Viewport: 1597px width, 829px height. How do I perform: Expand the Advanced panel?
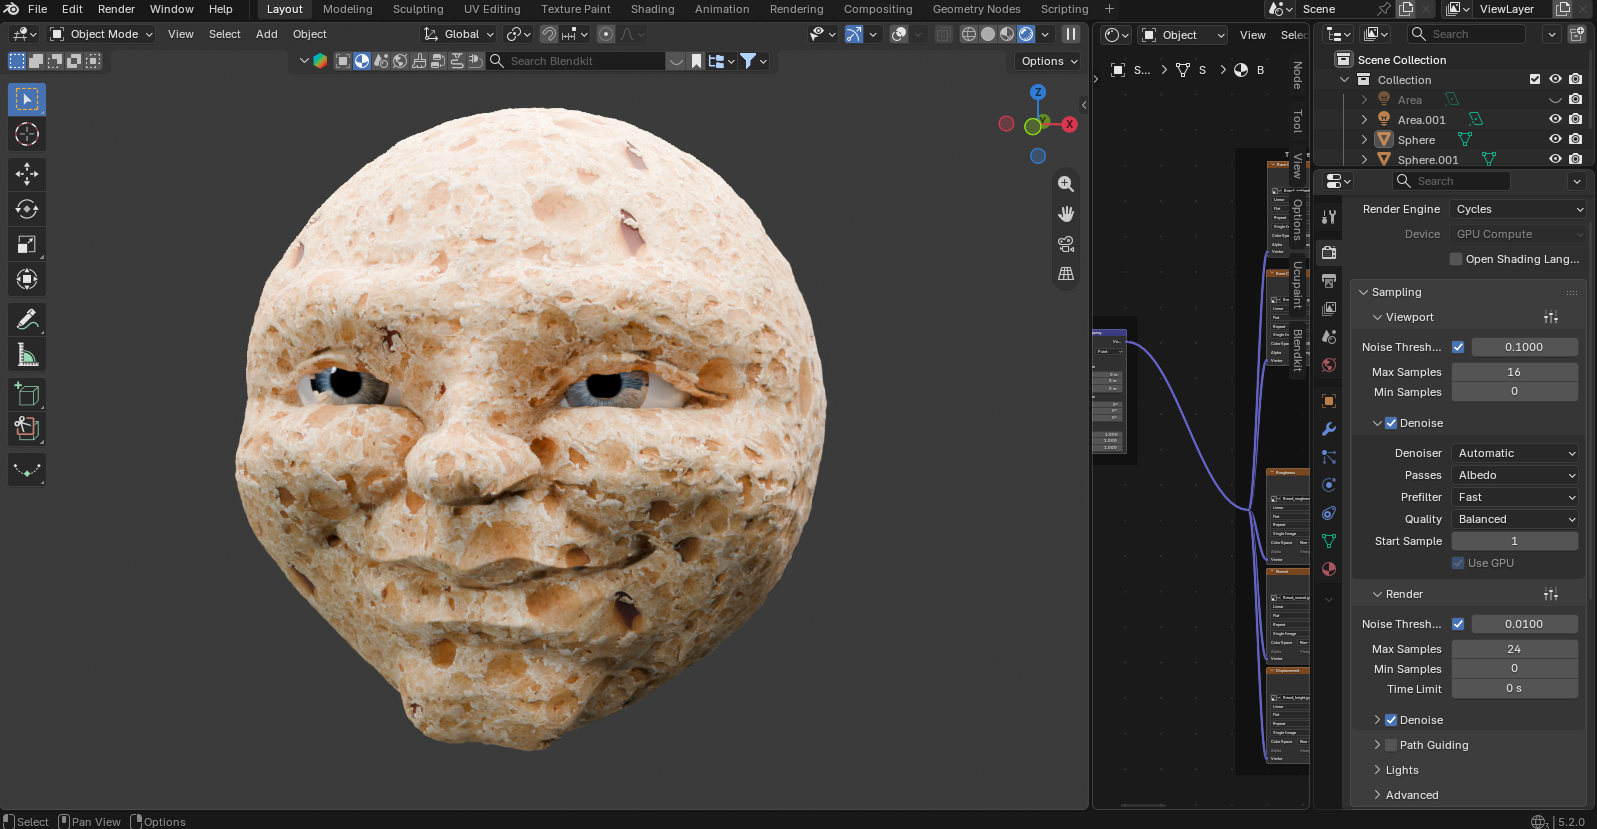pos(1412,795)
